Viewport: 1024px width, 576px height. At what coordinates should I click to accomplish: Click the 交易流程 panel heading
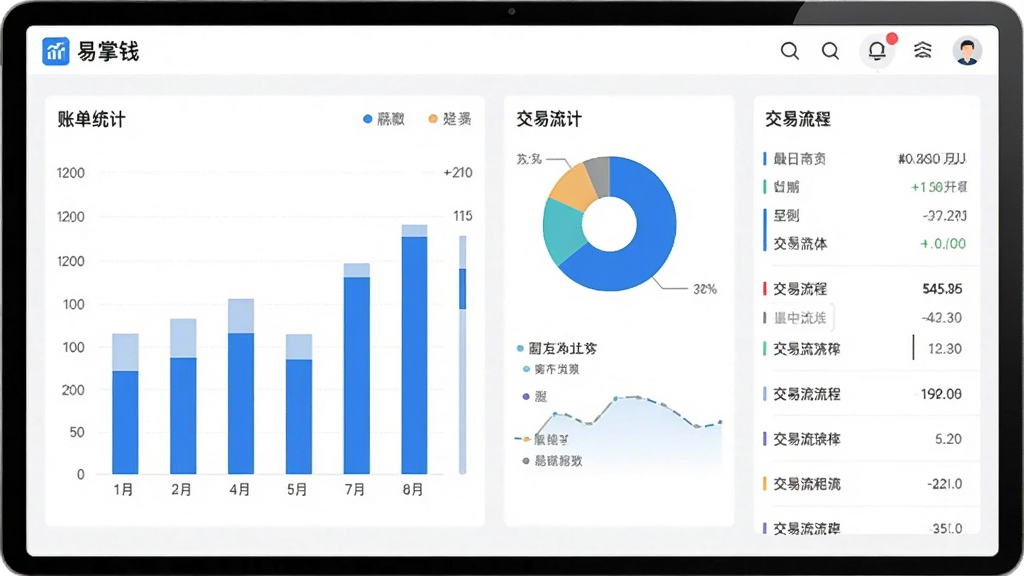(797, 120)
